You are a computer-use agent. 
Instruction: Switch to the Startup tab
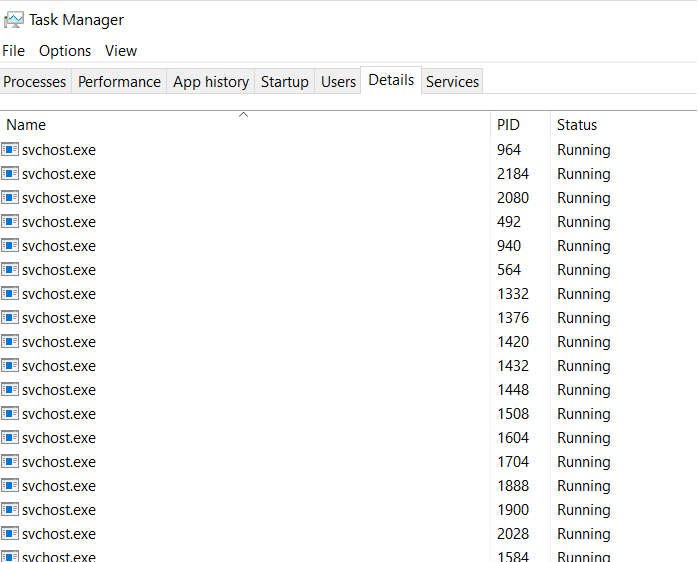(285, 81)
